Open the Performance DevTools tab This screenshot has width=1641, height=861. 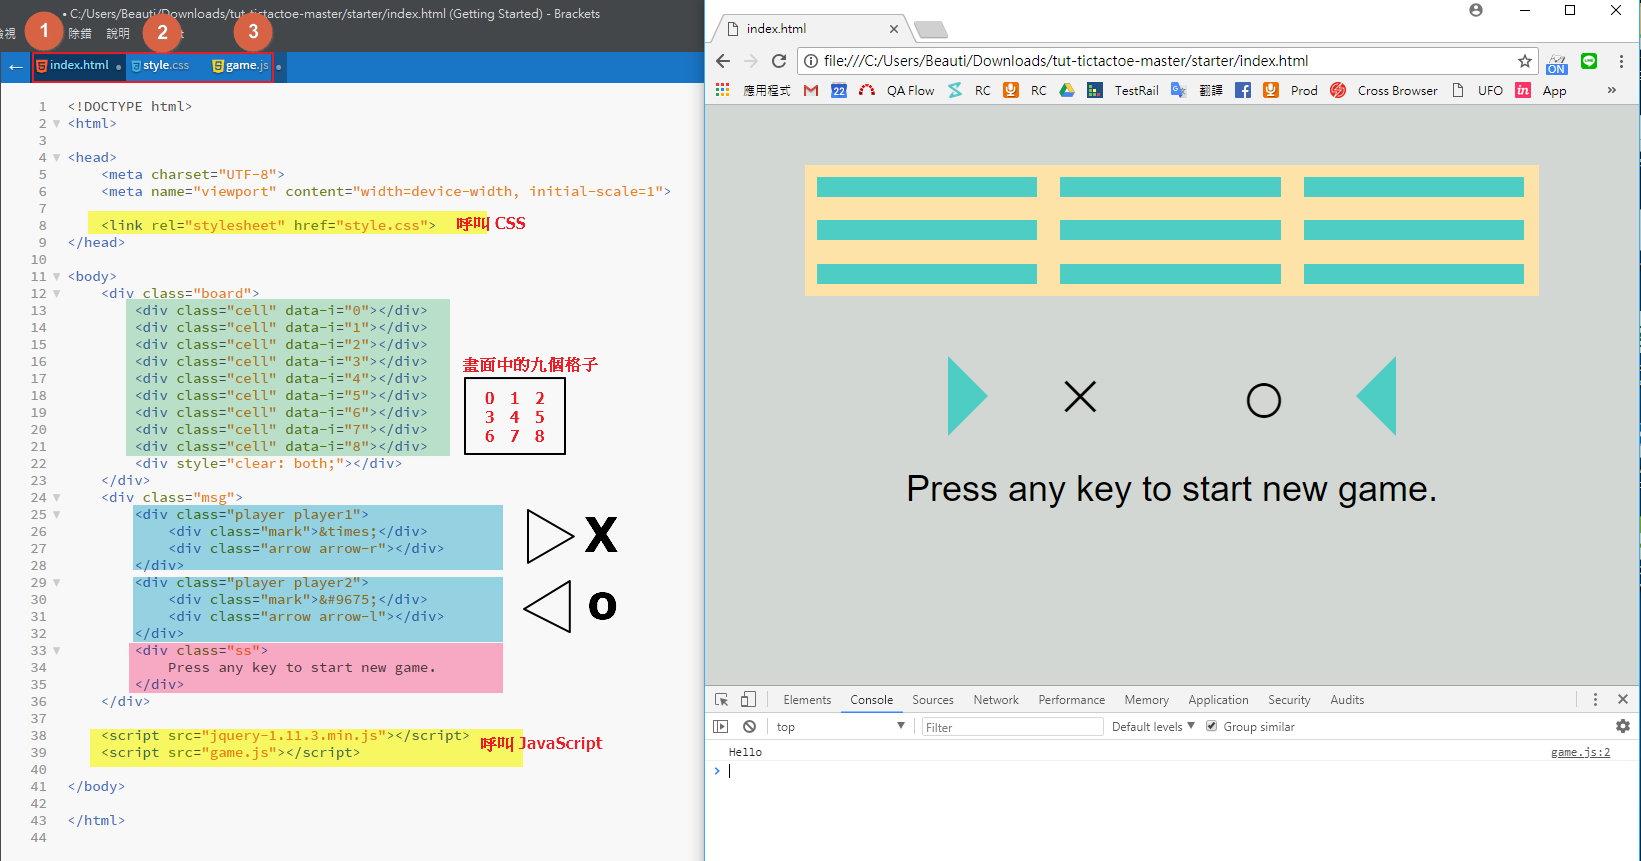[x=1072, y=700]
